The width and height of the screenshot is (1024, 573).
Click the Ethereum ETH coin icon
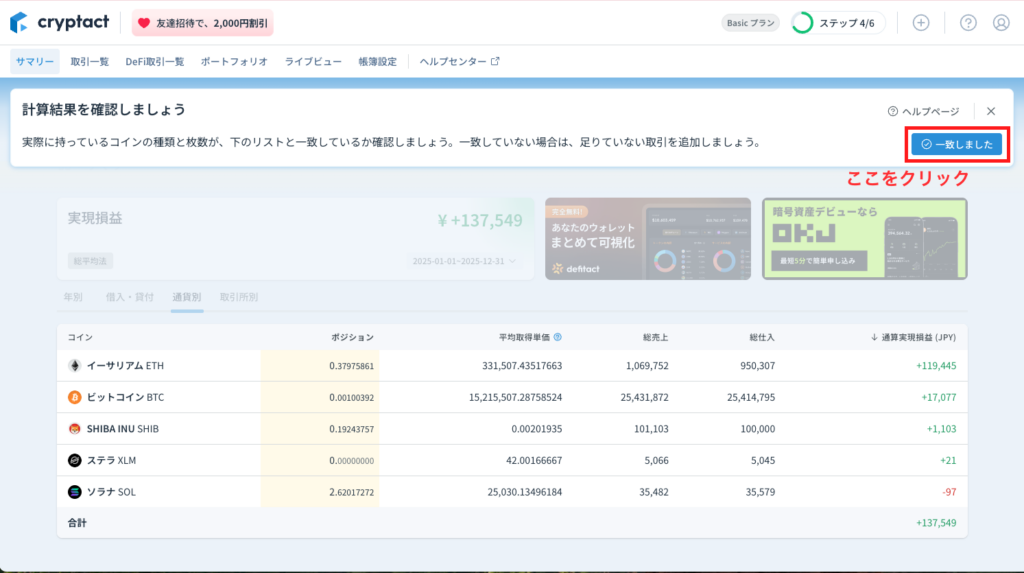click(74, 366)
